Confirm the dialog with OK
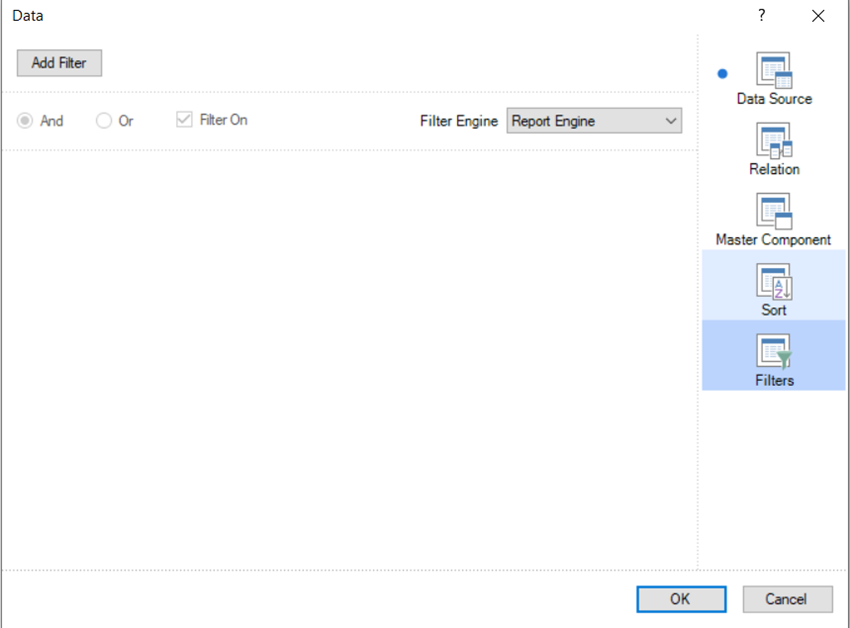 (x=681, y=599)
